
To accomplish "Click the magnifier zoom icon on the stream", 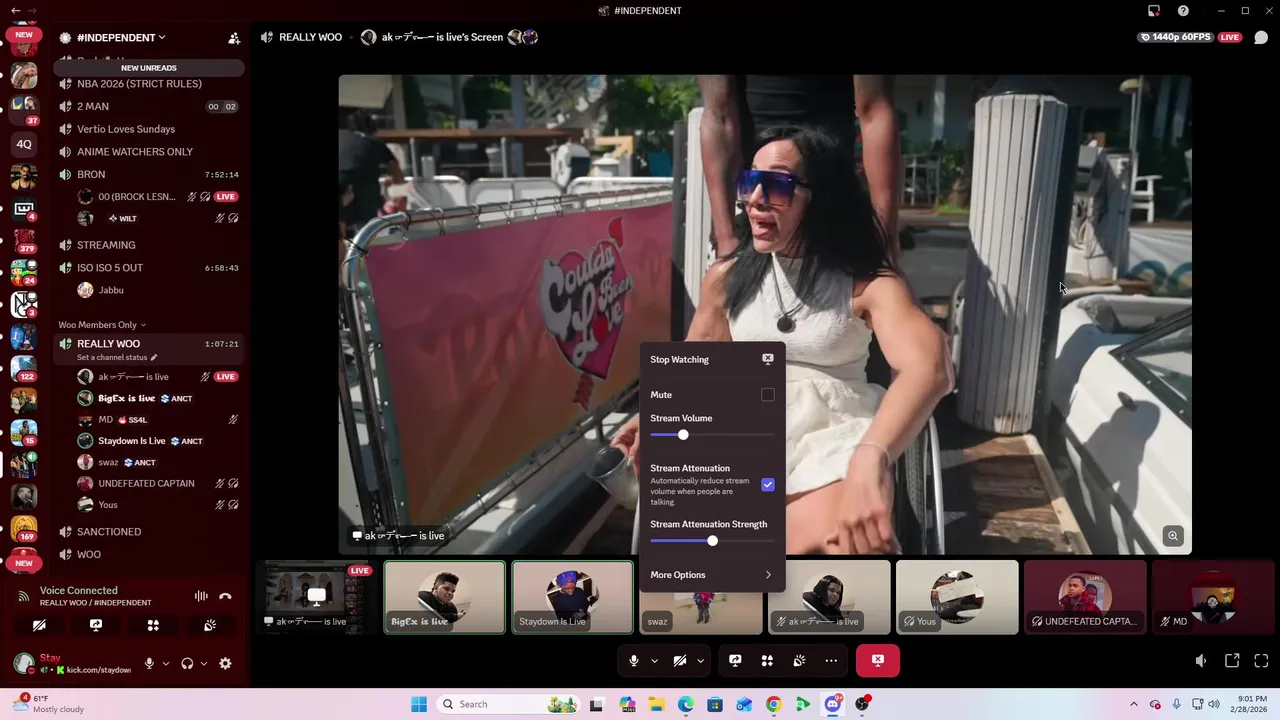I will [1173, 536].
